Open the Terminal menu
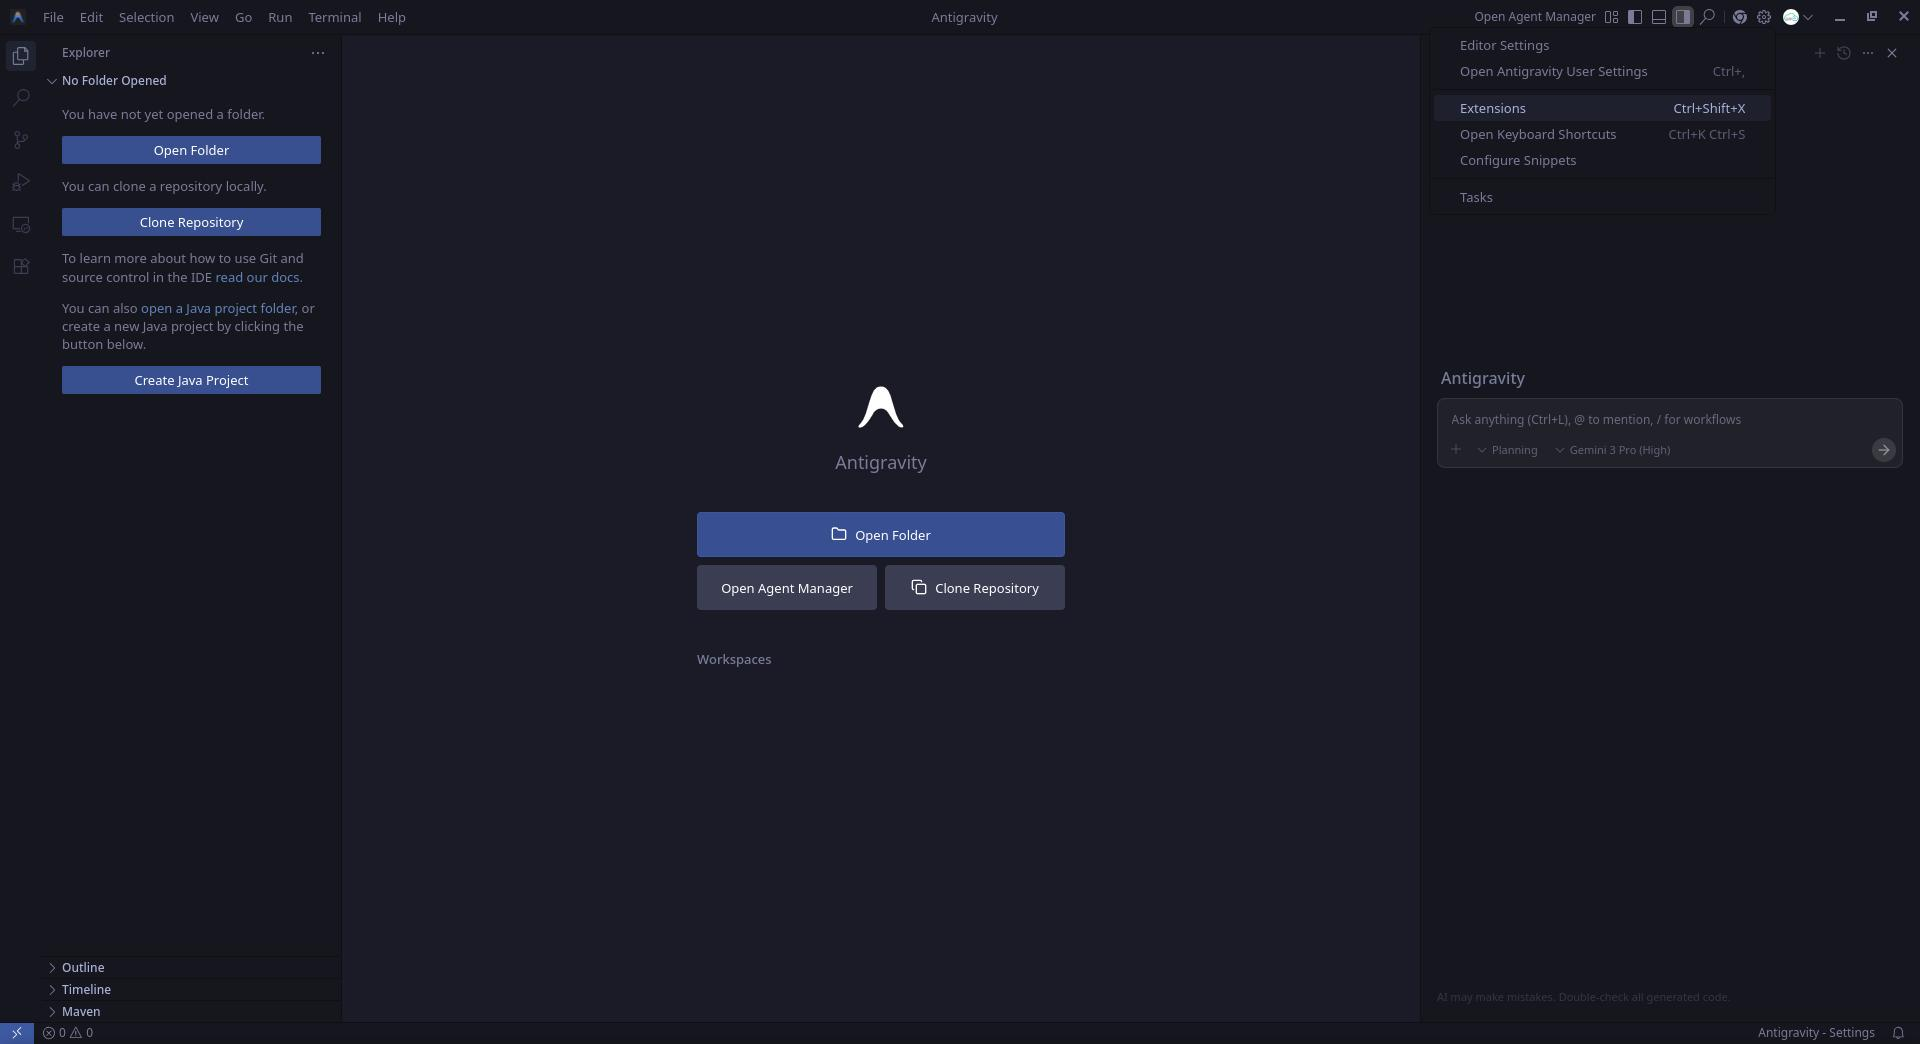 pyautogui.click(x=335, y=17)
